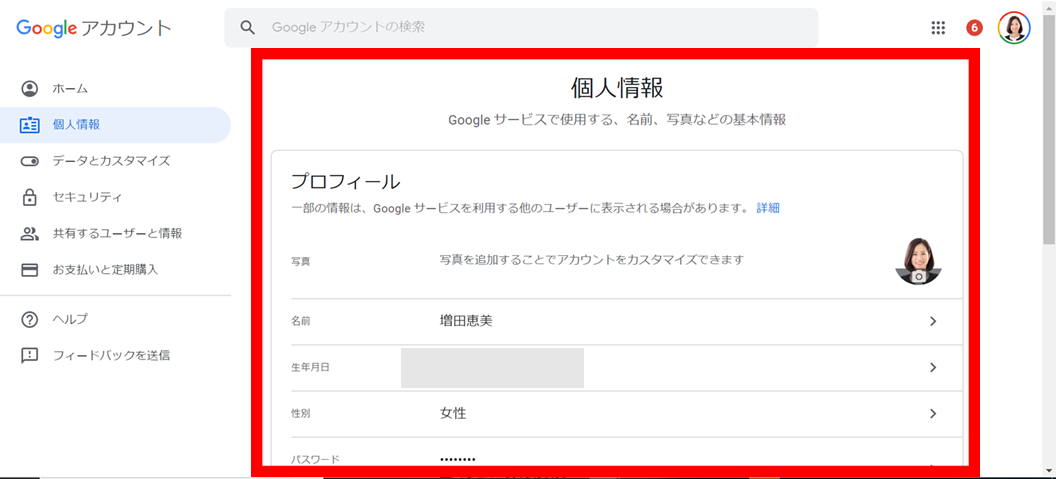Expand the 性別 row chevron
1056x479 pixels.
click(933, 413)
